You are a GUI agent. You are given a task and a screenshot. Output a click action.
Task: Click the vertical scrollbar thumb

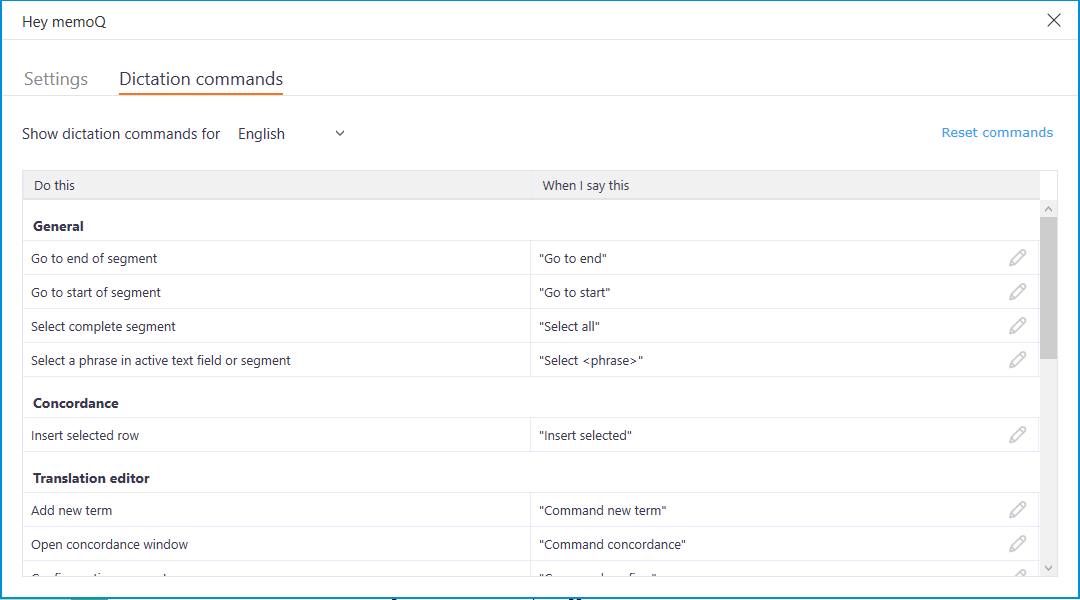point(1048,288)
